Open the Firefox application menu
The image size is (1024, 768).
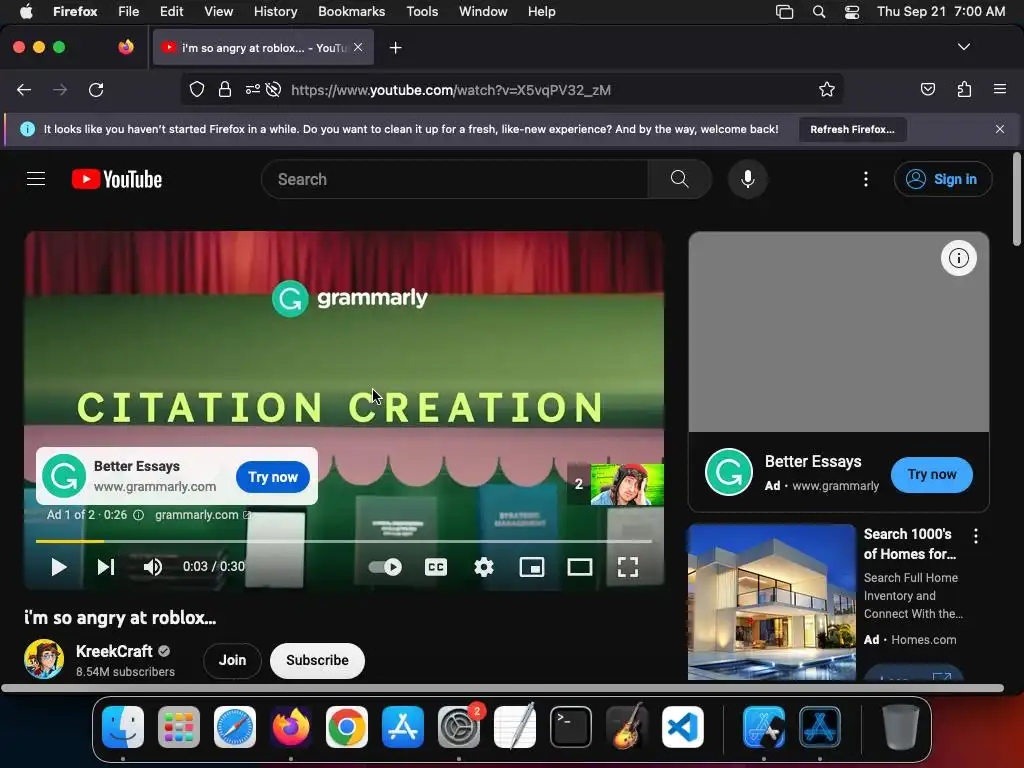tap(1000, 90)
